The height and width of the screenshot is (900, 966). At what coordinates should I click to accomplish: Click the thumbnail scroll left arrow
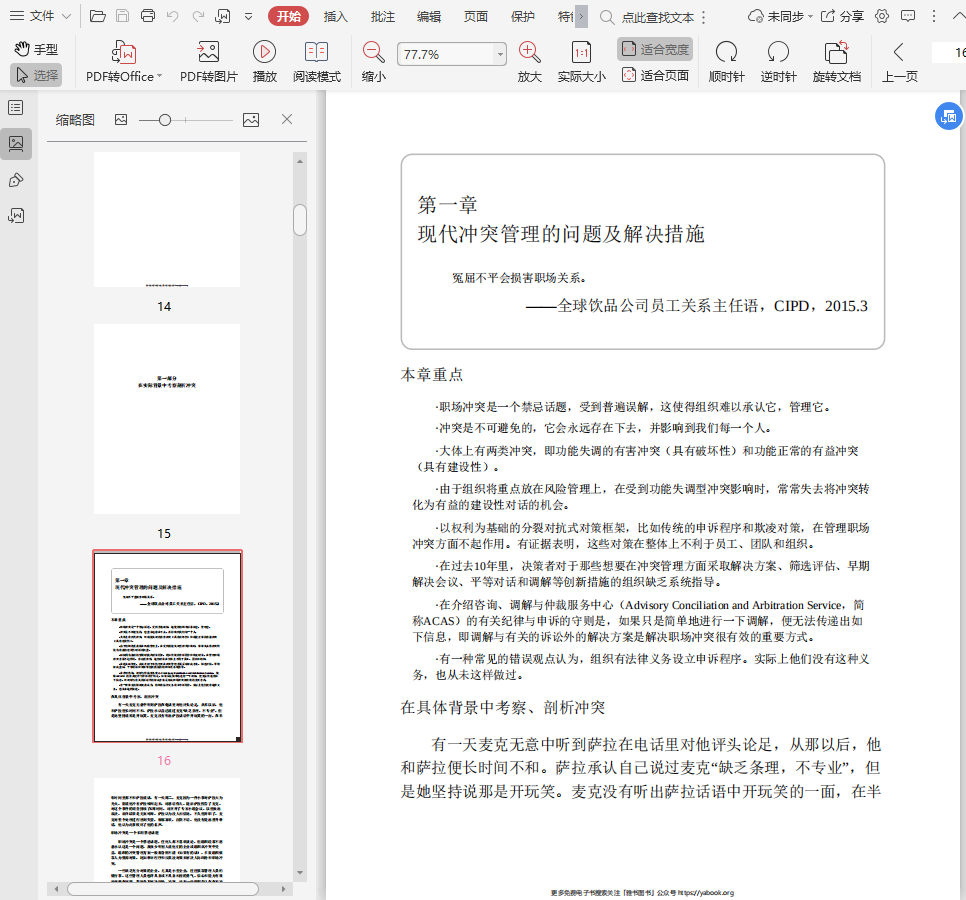click(56, 889)
